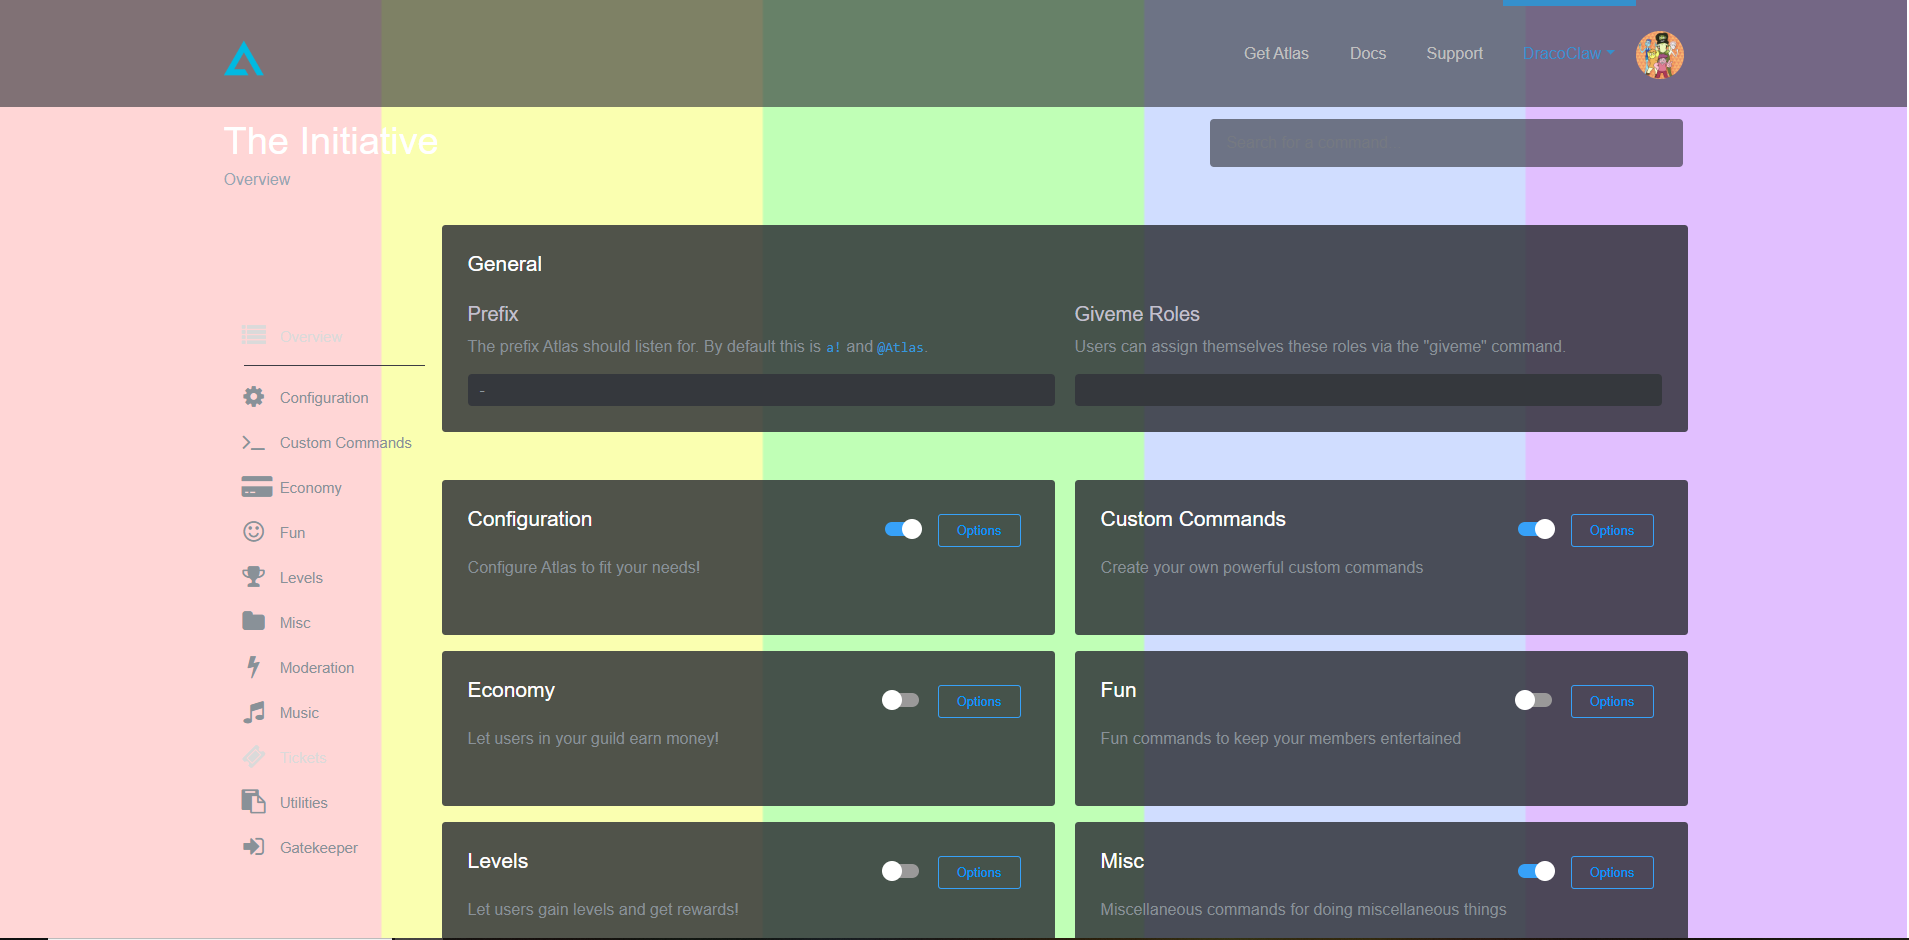The image size is (1909, 940).
Task: Click the 'Prefix' label in General
Action: (x=493, y=314)
